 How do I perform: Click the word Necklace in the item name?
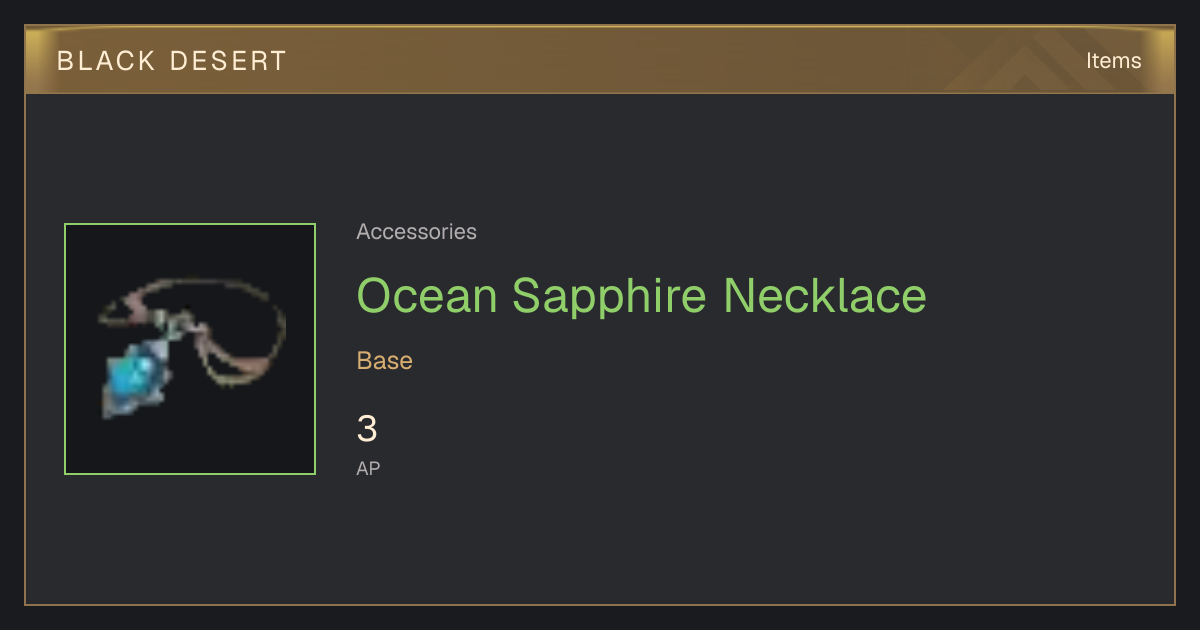(x=825, y=295)
